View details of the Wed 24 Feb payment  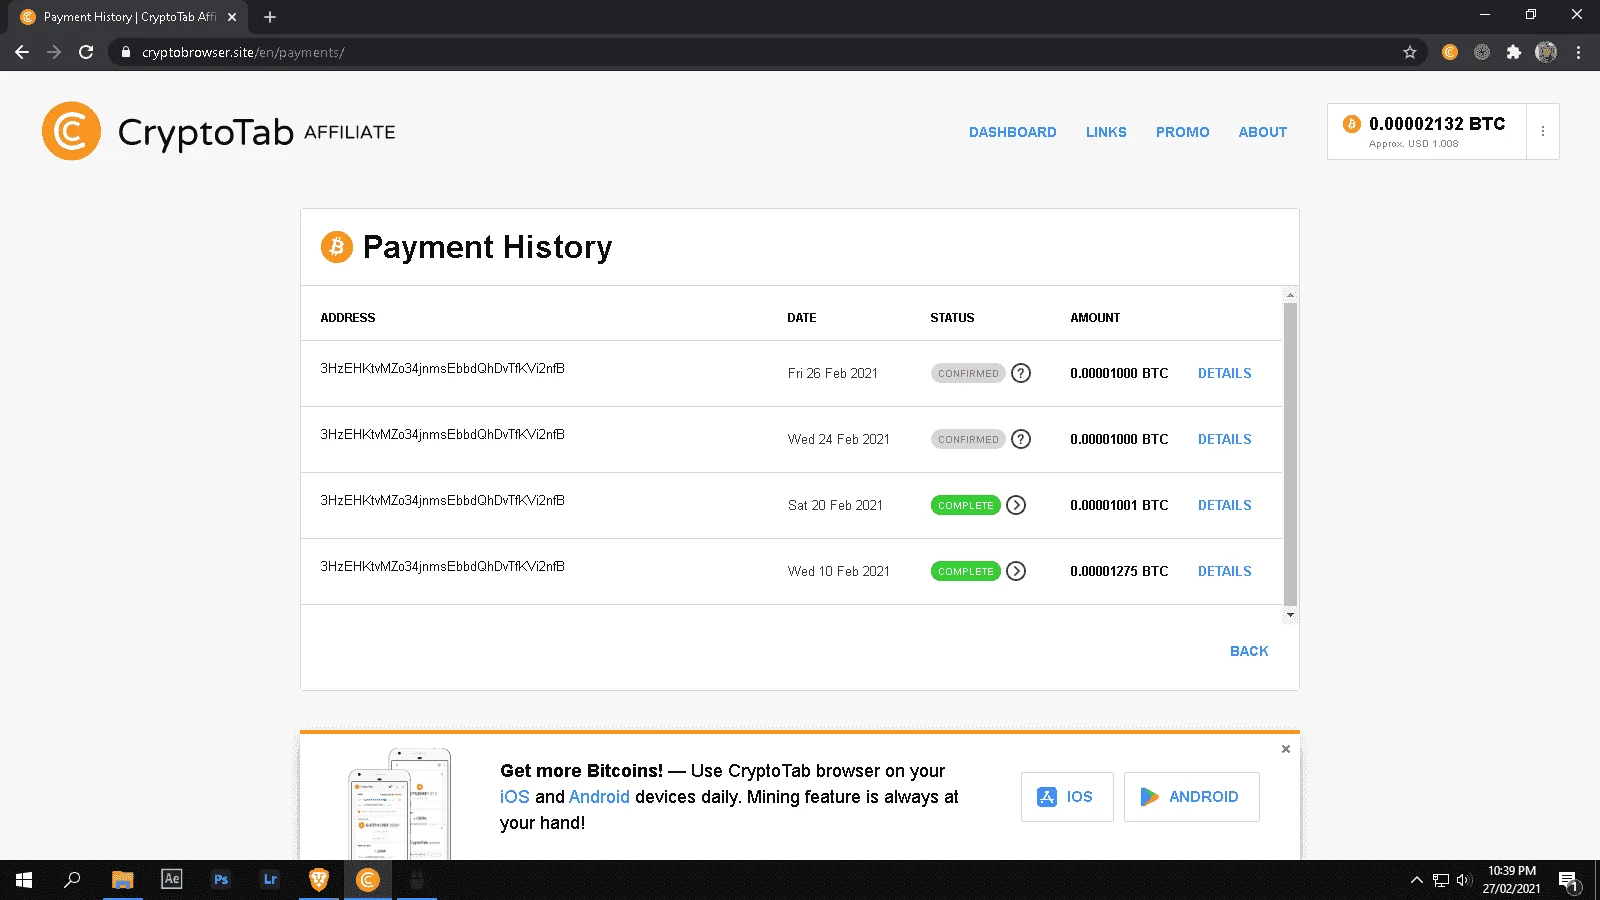pos(1225,439)
